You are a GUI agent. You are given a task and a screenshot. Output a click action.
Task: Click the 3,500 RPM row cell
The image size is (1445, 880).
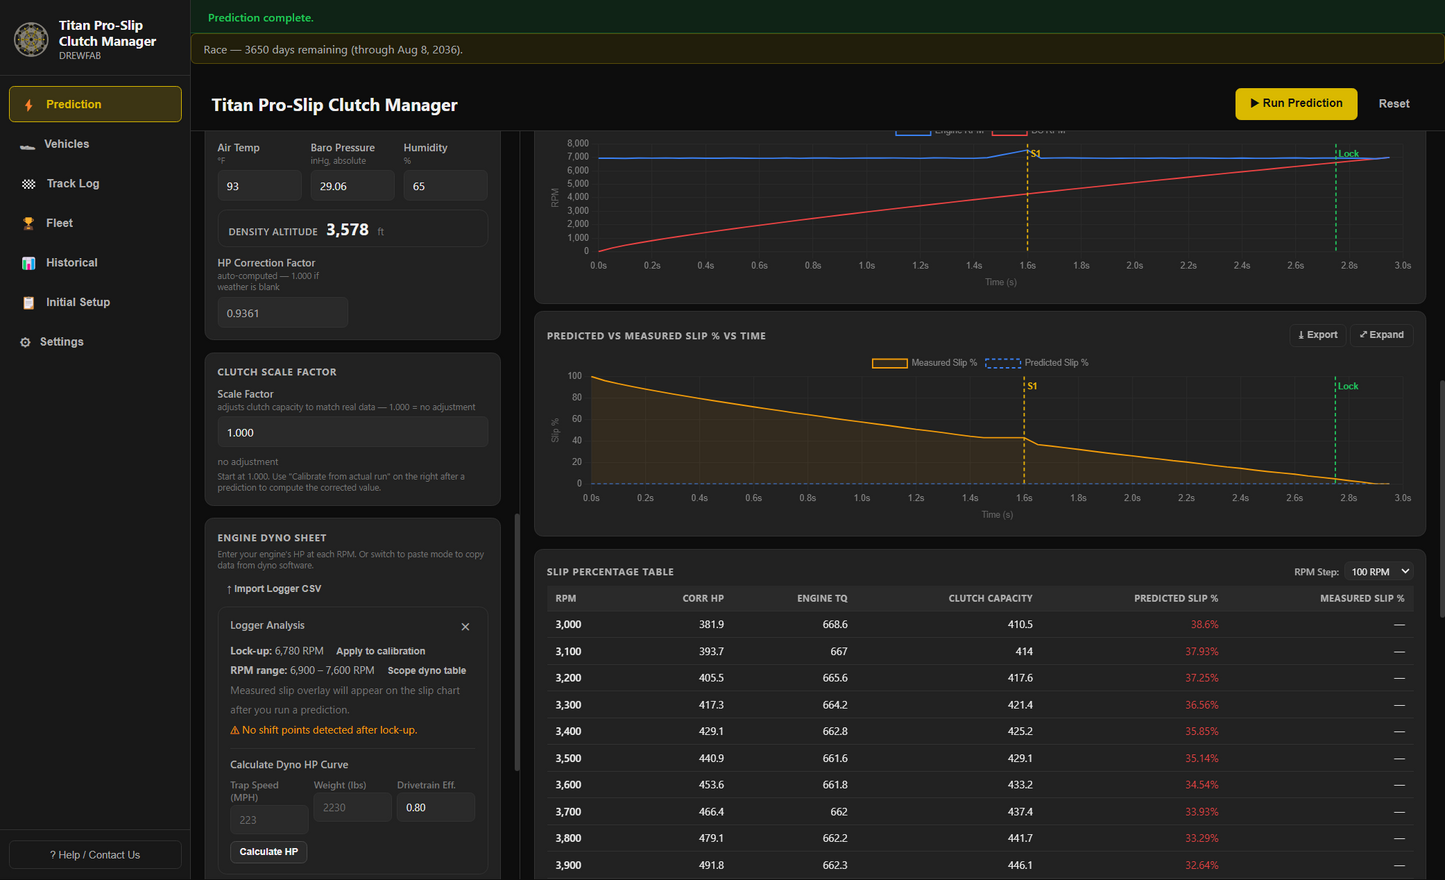click(568, 759)
